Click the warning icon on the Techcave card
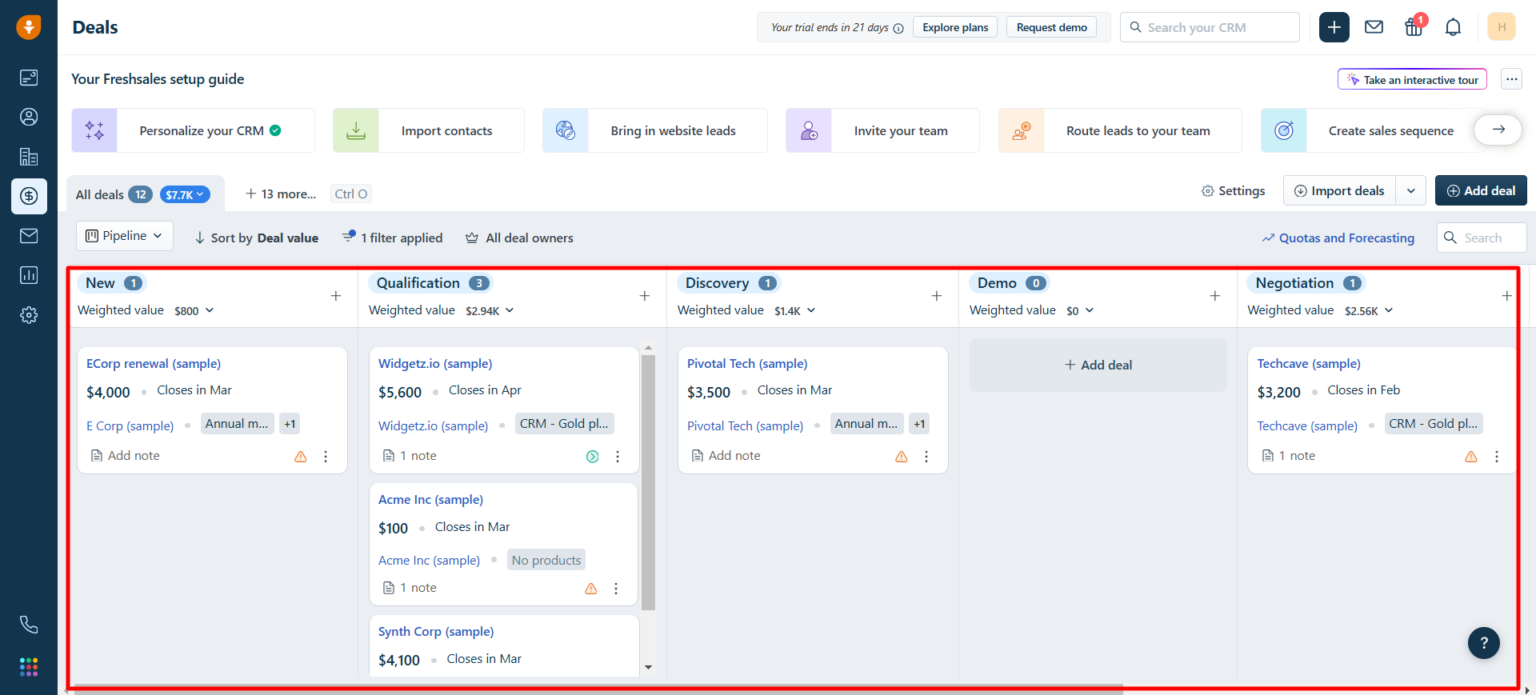 [1471, 456]
